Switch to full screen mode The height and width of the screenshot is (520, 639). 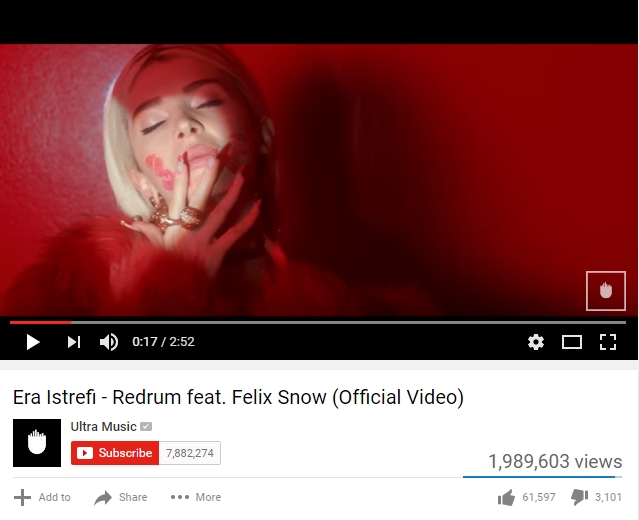[608, 342]
